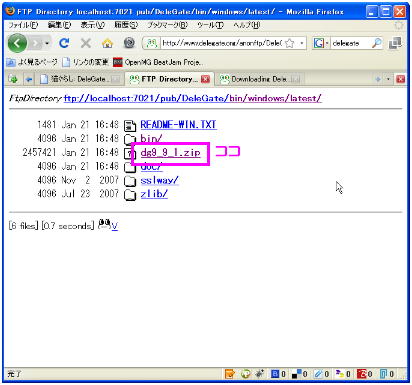Open the zlib/ directory link
412x385 pixels.
click(154, 194)
